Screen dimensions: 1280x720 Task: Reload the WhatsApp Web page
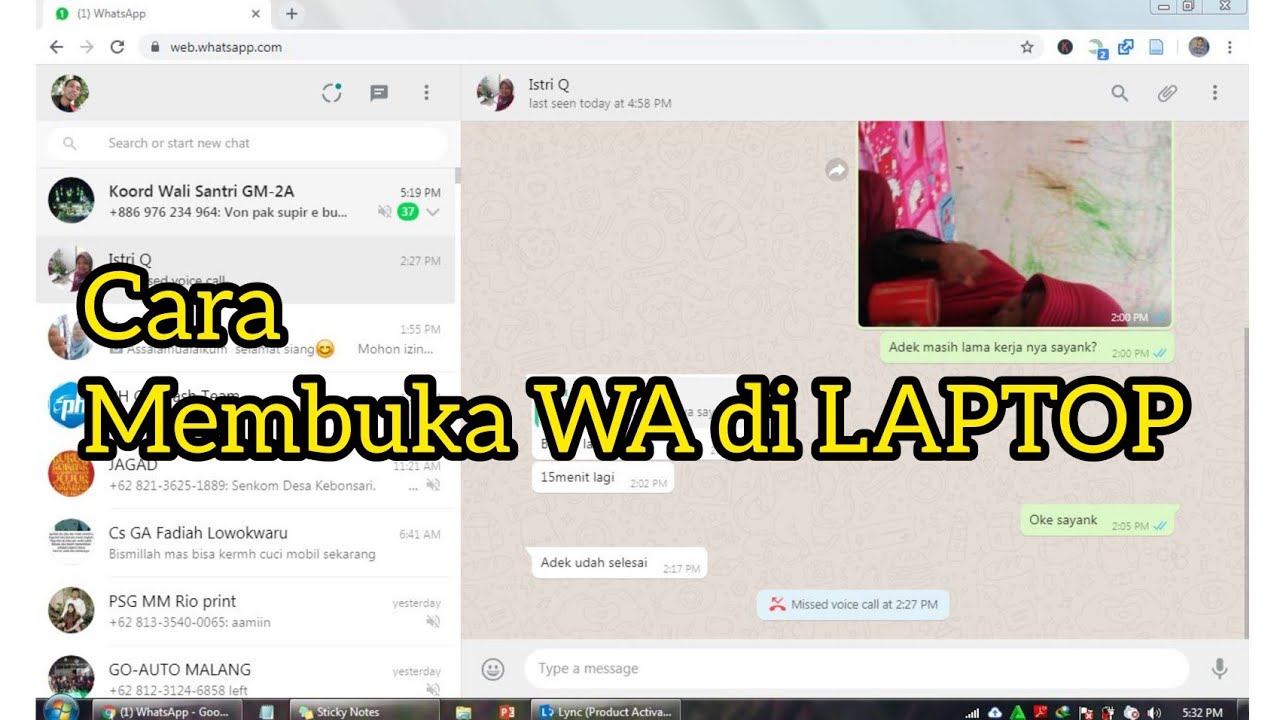pyautogui.click(x=117, y=47)
